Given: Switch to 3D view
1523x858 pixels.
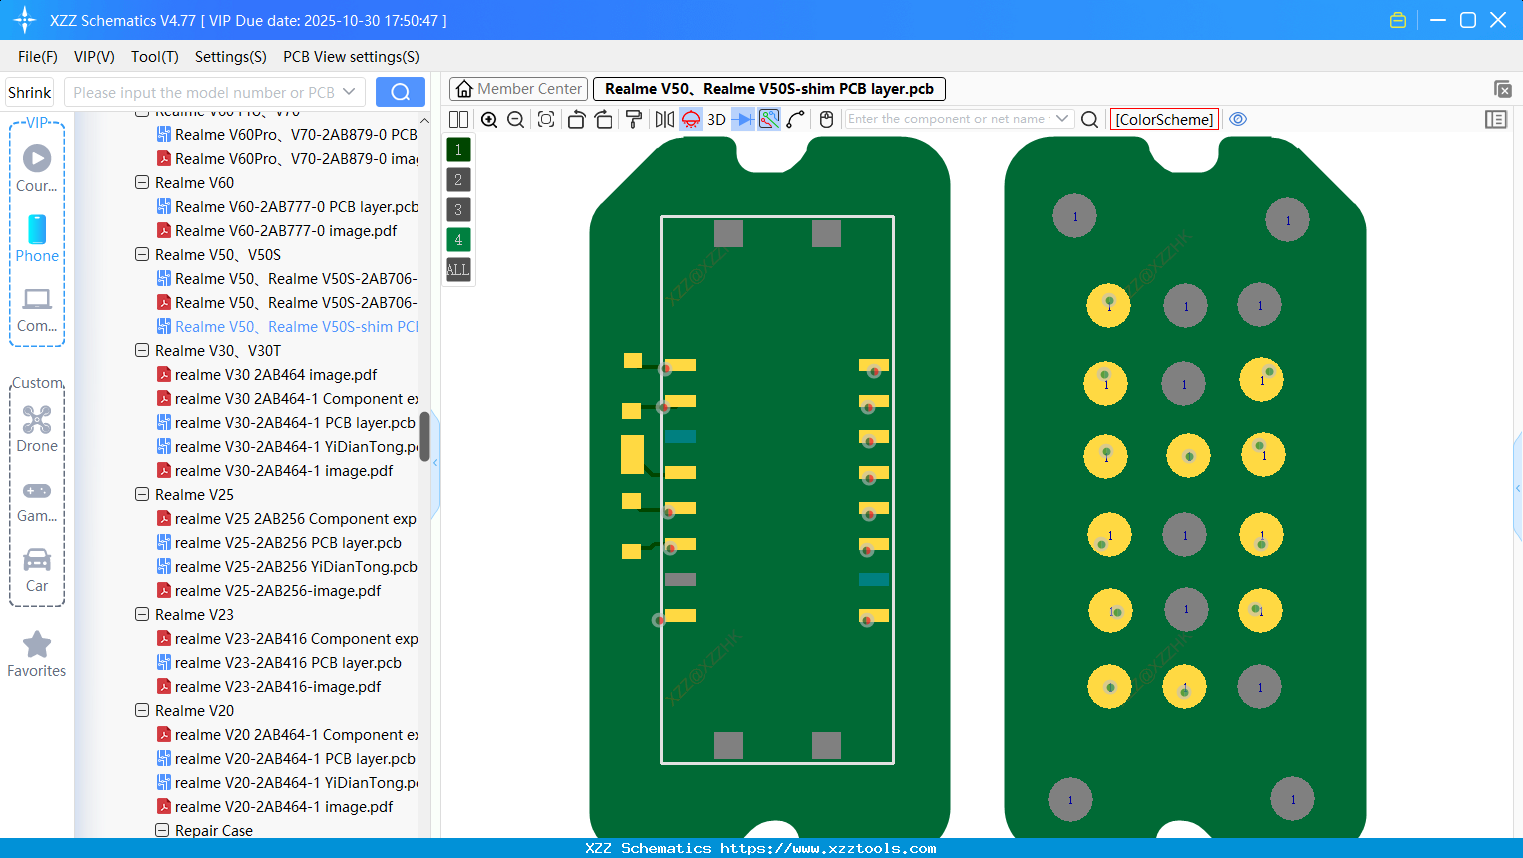Looking at the screenshot, I should click(x=716, y=120).
